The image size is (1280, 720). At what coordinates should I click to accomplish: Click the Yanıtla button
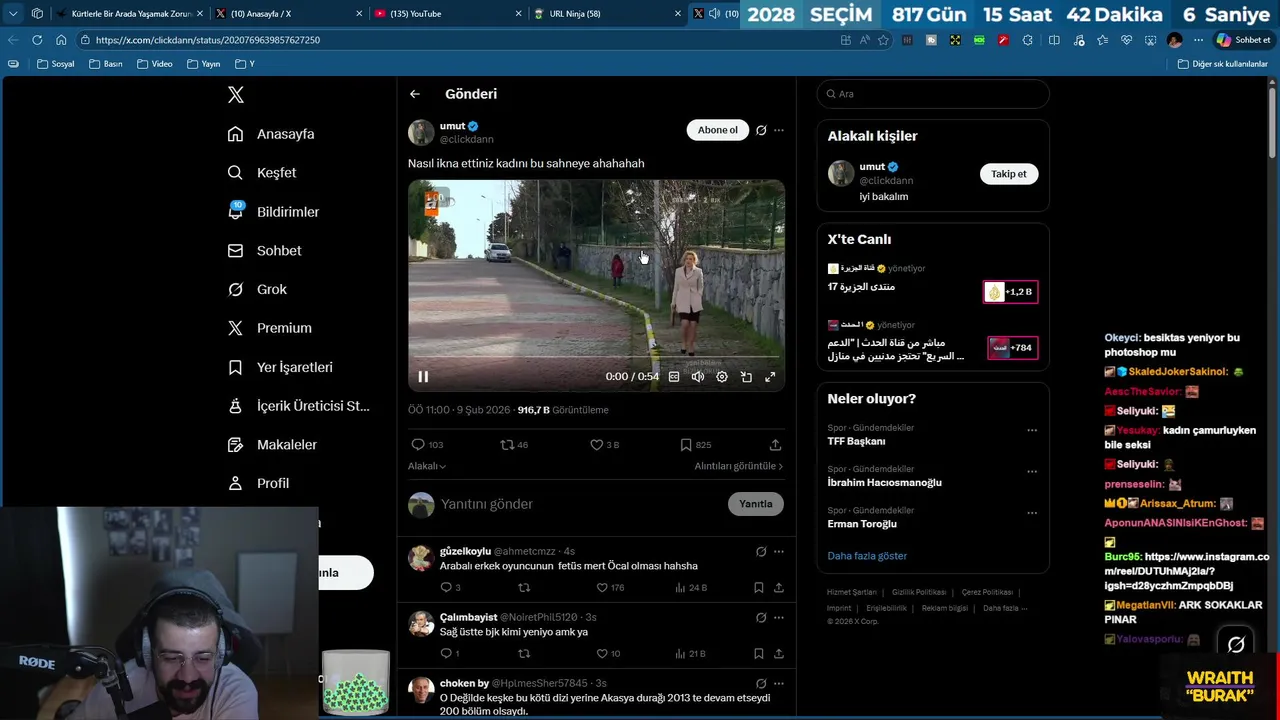tap(755, 504)
